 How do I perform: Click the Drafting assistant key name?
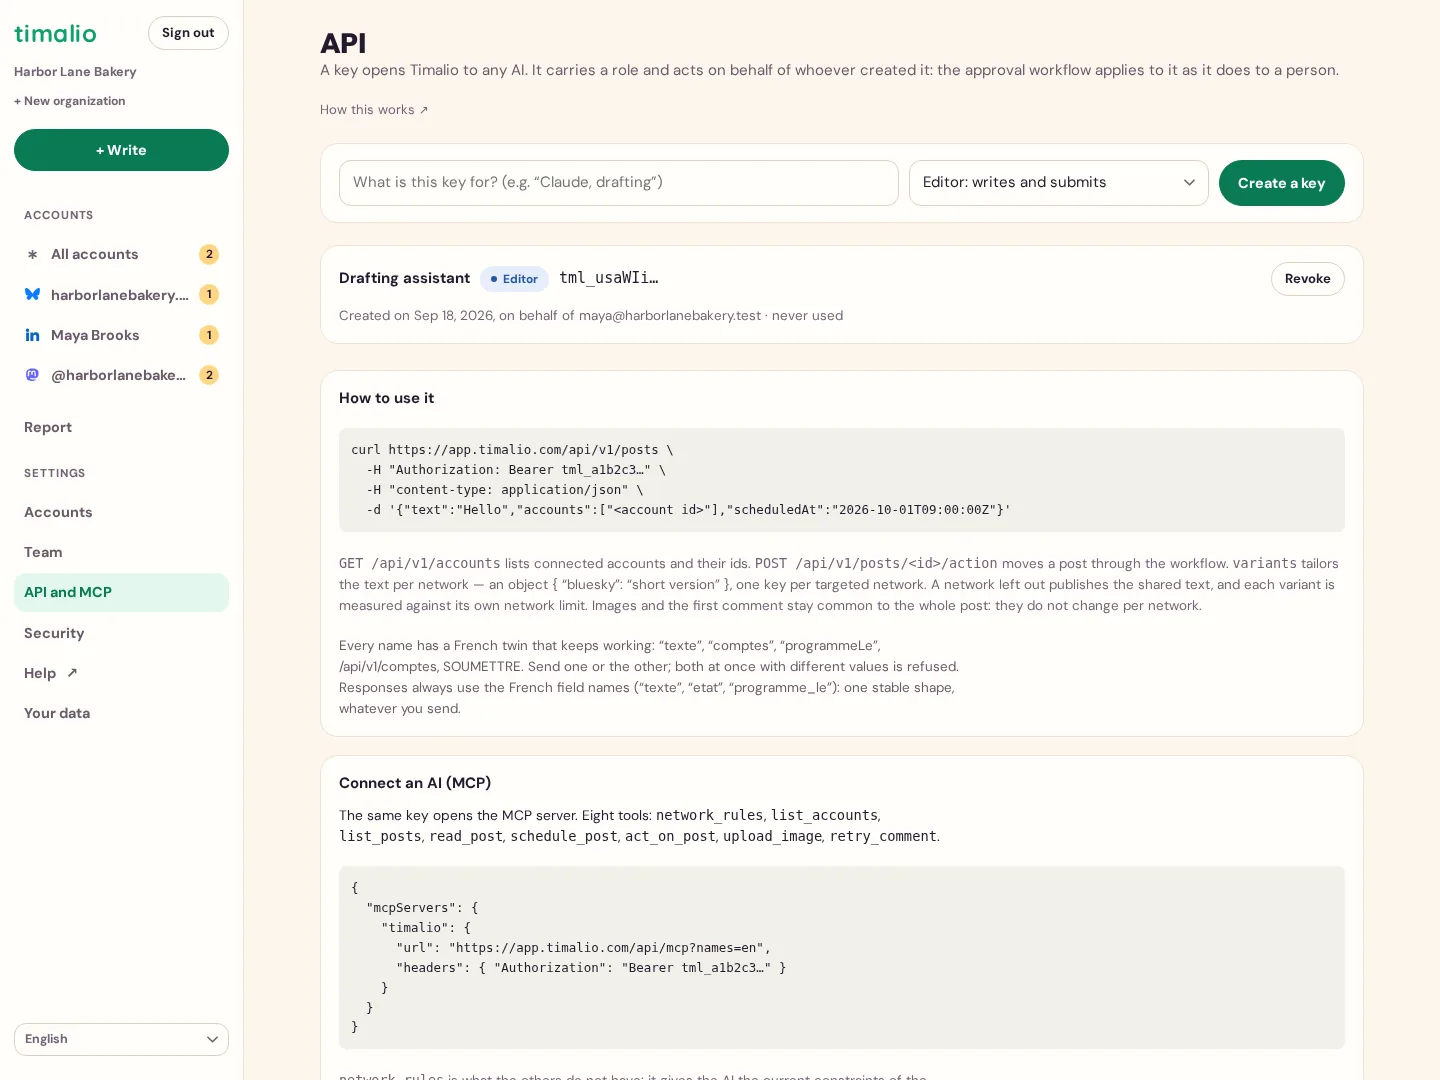(x=404, y=278)
